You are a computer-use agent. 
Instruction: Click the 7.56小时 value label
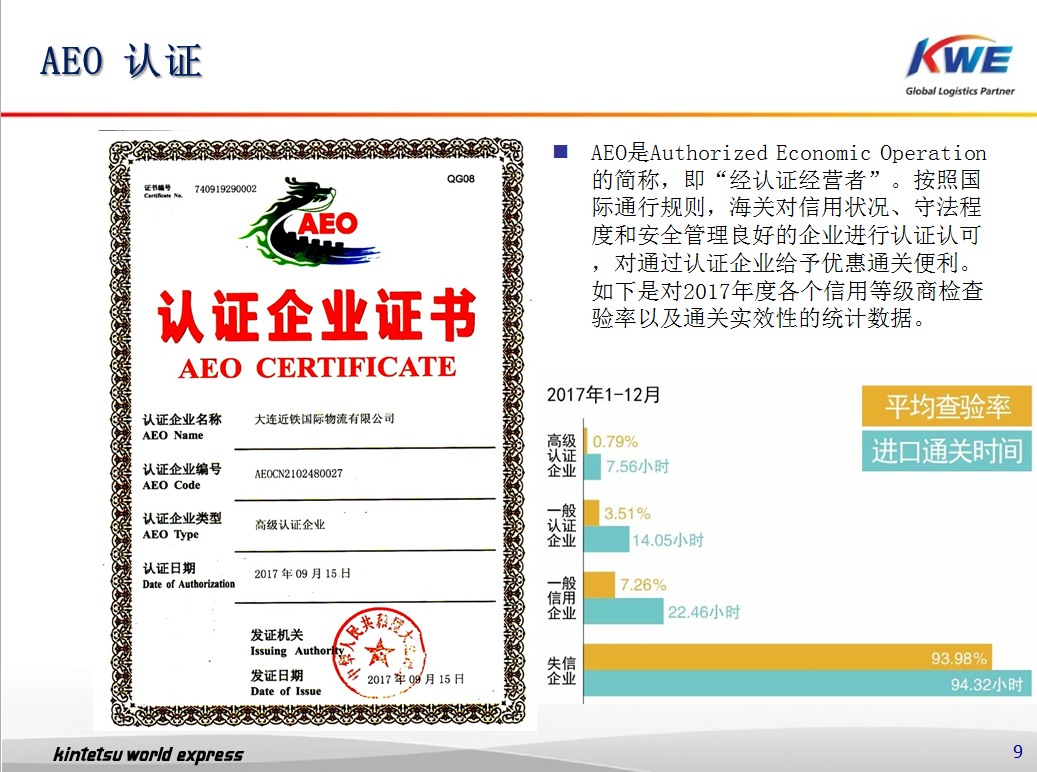[x=638, y=467]
